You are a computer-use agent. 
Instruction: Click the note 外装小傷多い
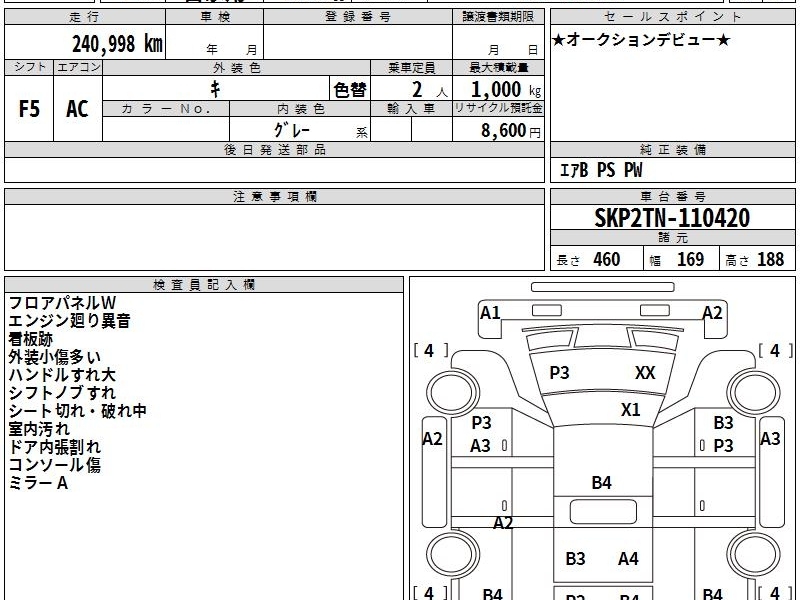(x=55, y=357)
